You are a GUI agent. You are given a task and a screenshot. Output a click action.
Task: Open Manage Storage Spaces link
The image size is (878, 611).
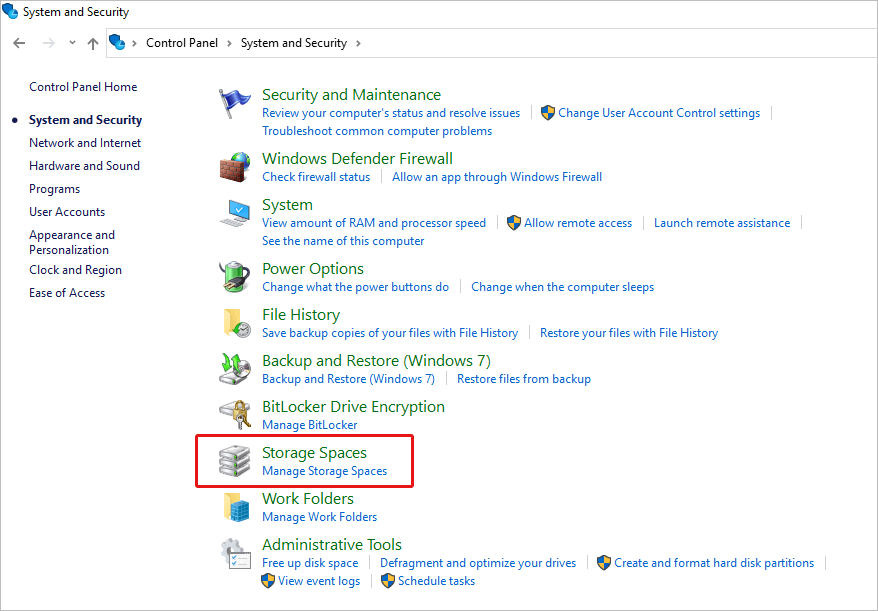[x=324, y=471]
